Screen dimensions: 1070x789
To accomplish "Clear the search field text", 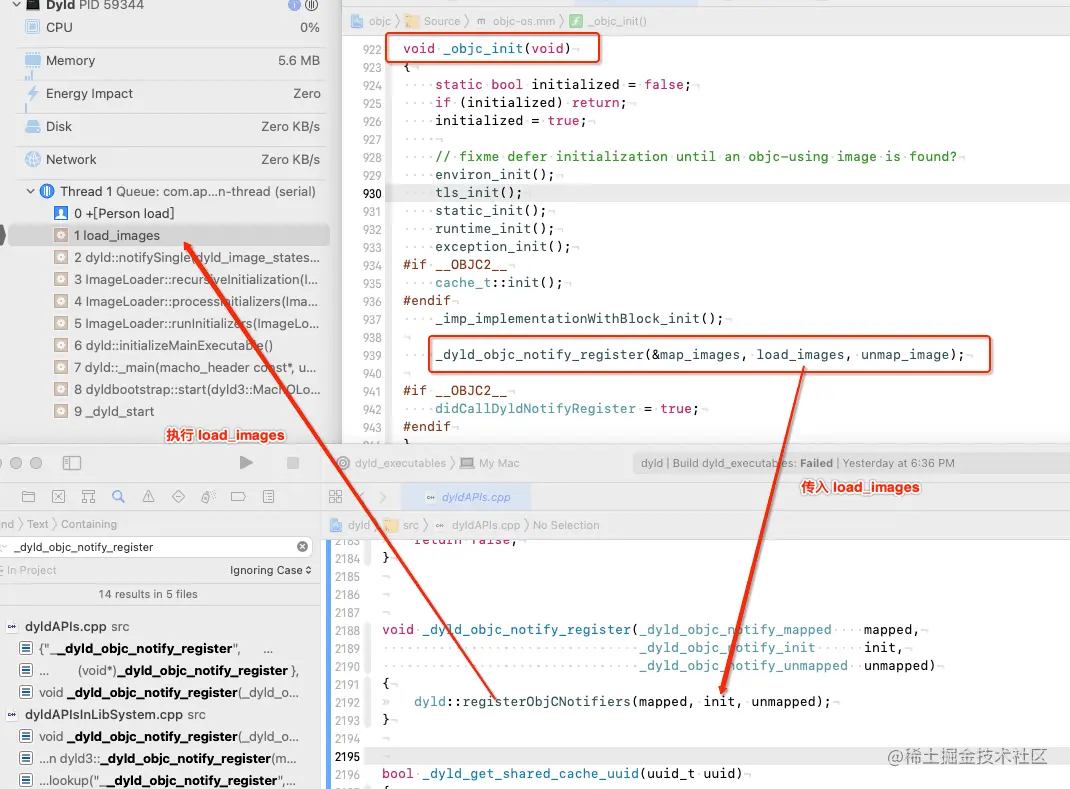I will point(302,547).
